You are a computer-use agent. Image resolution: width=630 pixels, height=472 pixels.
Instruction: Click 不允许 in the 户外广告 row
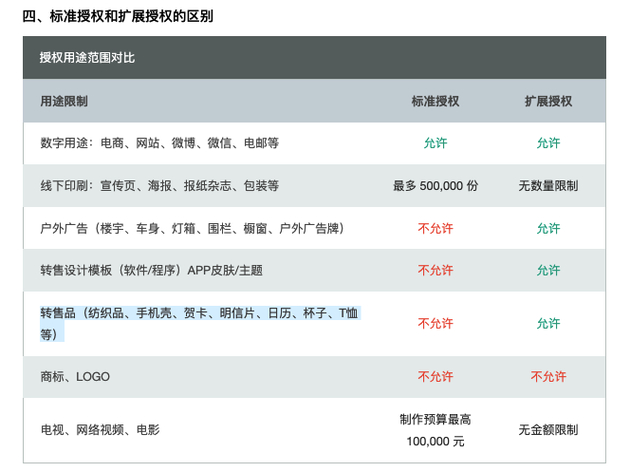tap(435, 229)
